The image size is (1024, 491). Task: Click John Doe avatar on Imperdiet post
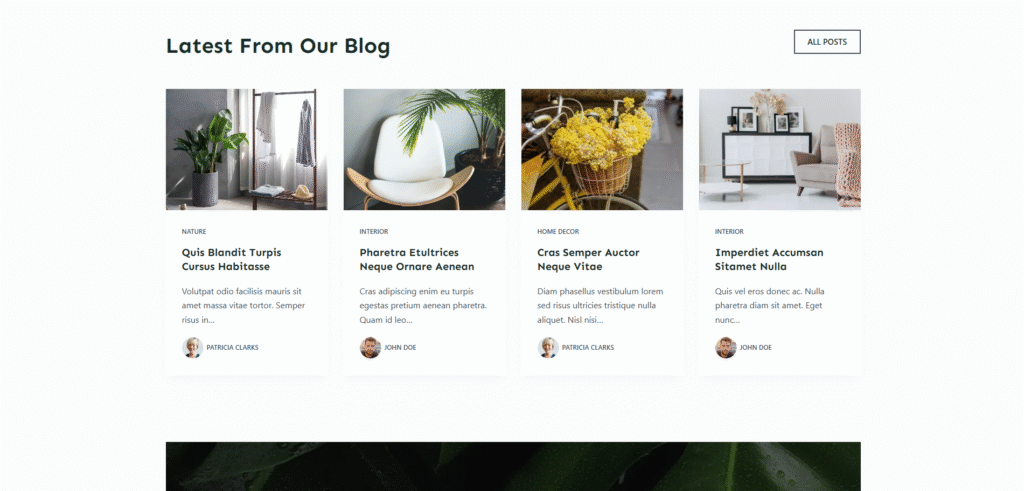(x=726, y=347)
